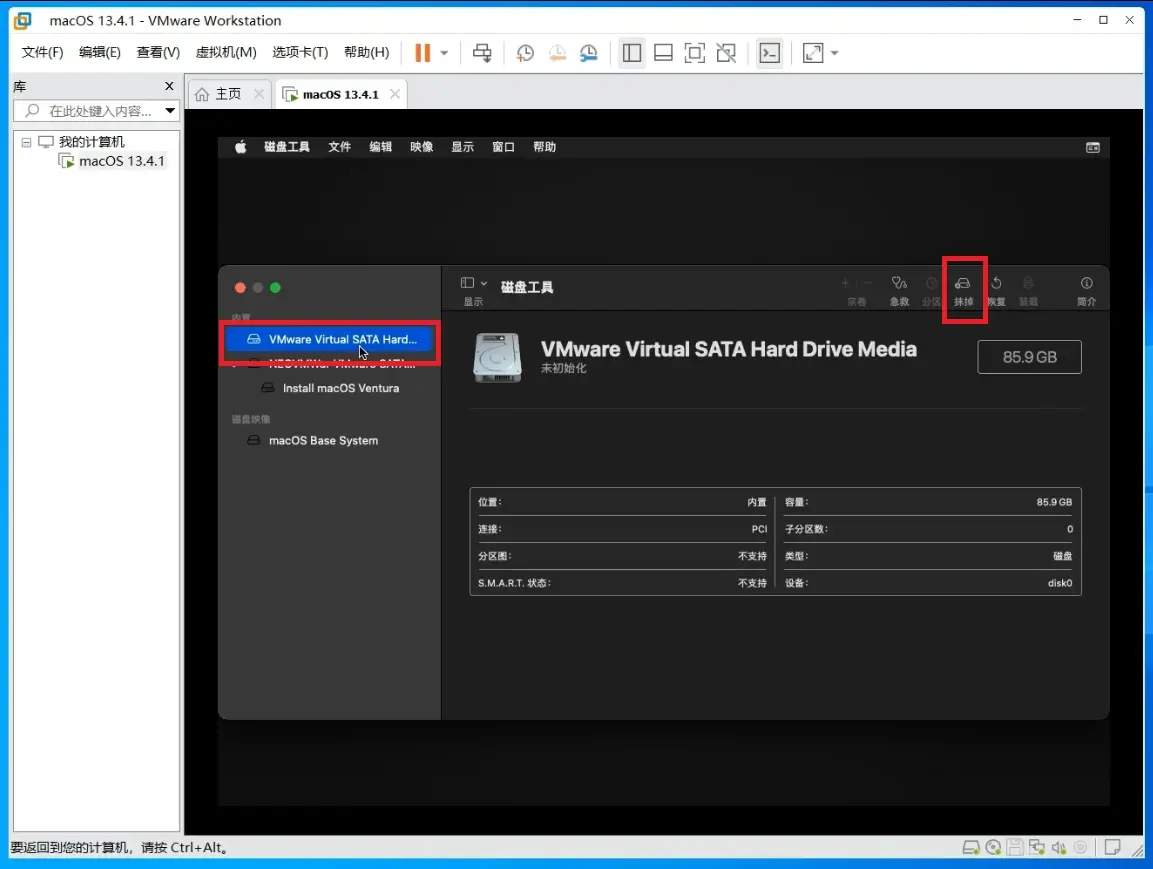Select macOS 13.4.1 in the library tree
1153x869 pixels.
pos(121,161)
